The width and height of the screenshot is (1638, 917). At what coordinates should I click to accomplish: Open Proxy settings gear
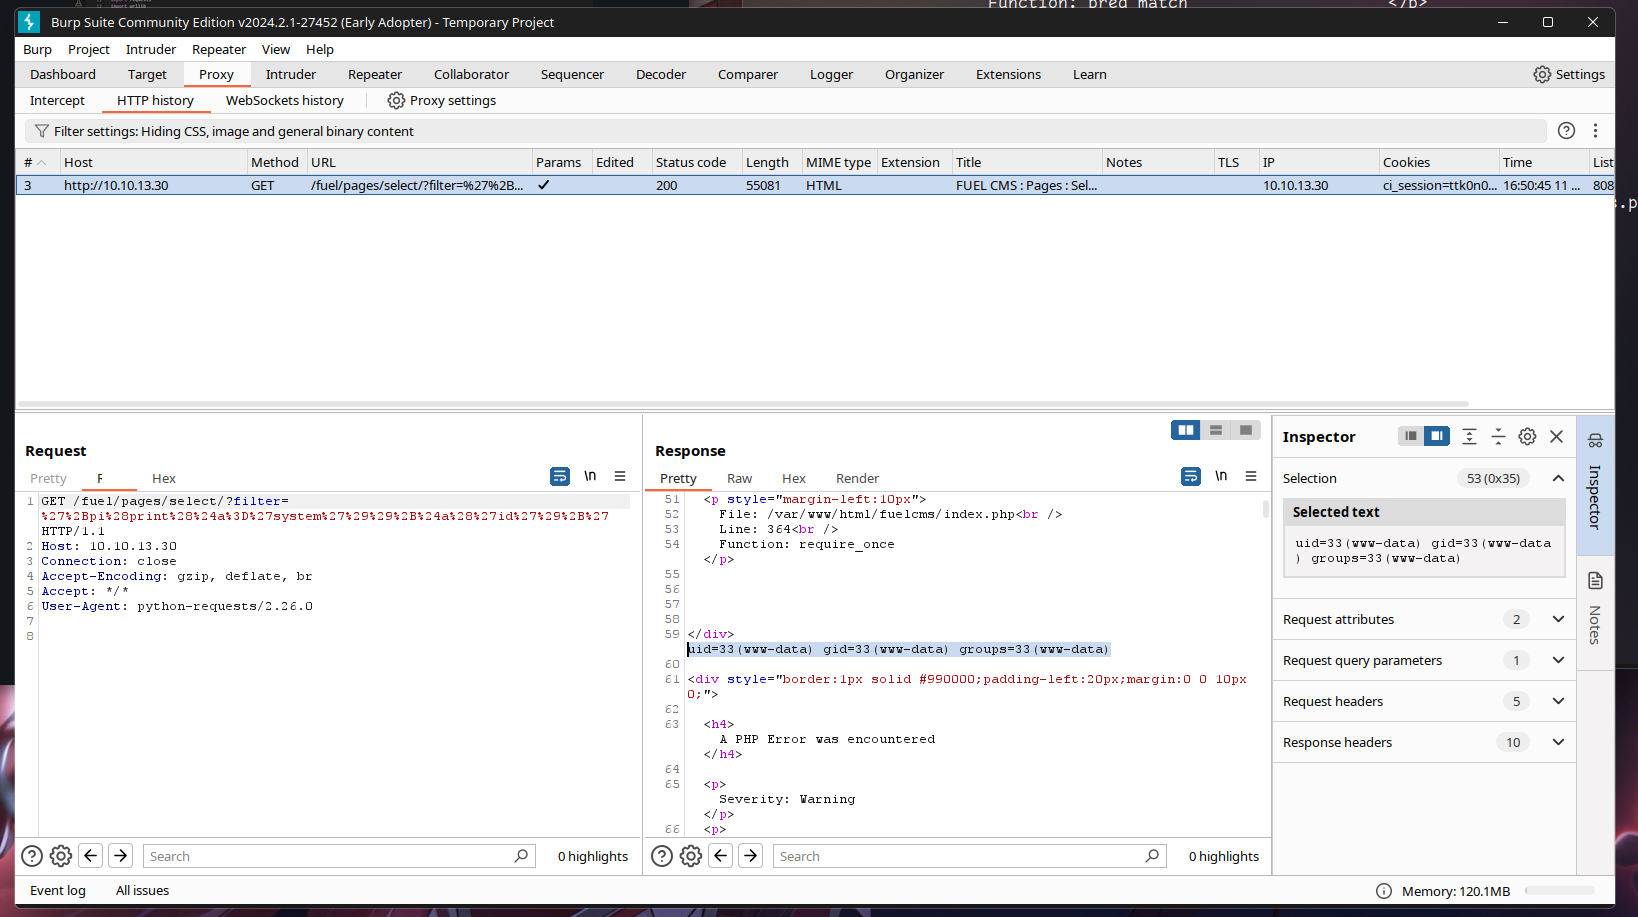396,100
